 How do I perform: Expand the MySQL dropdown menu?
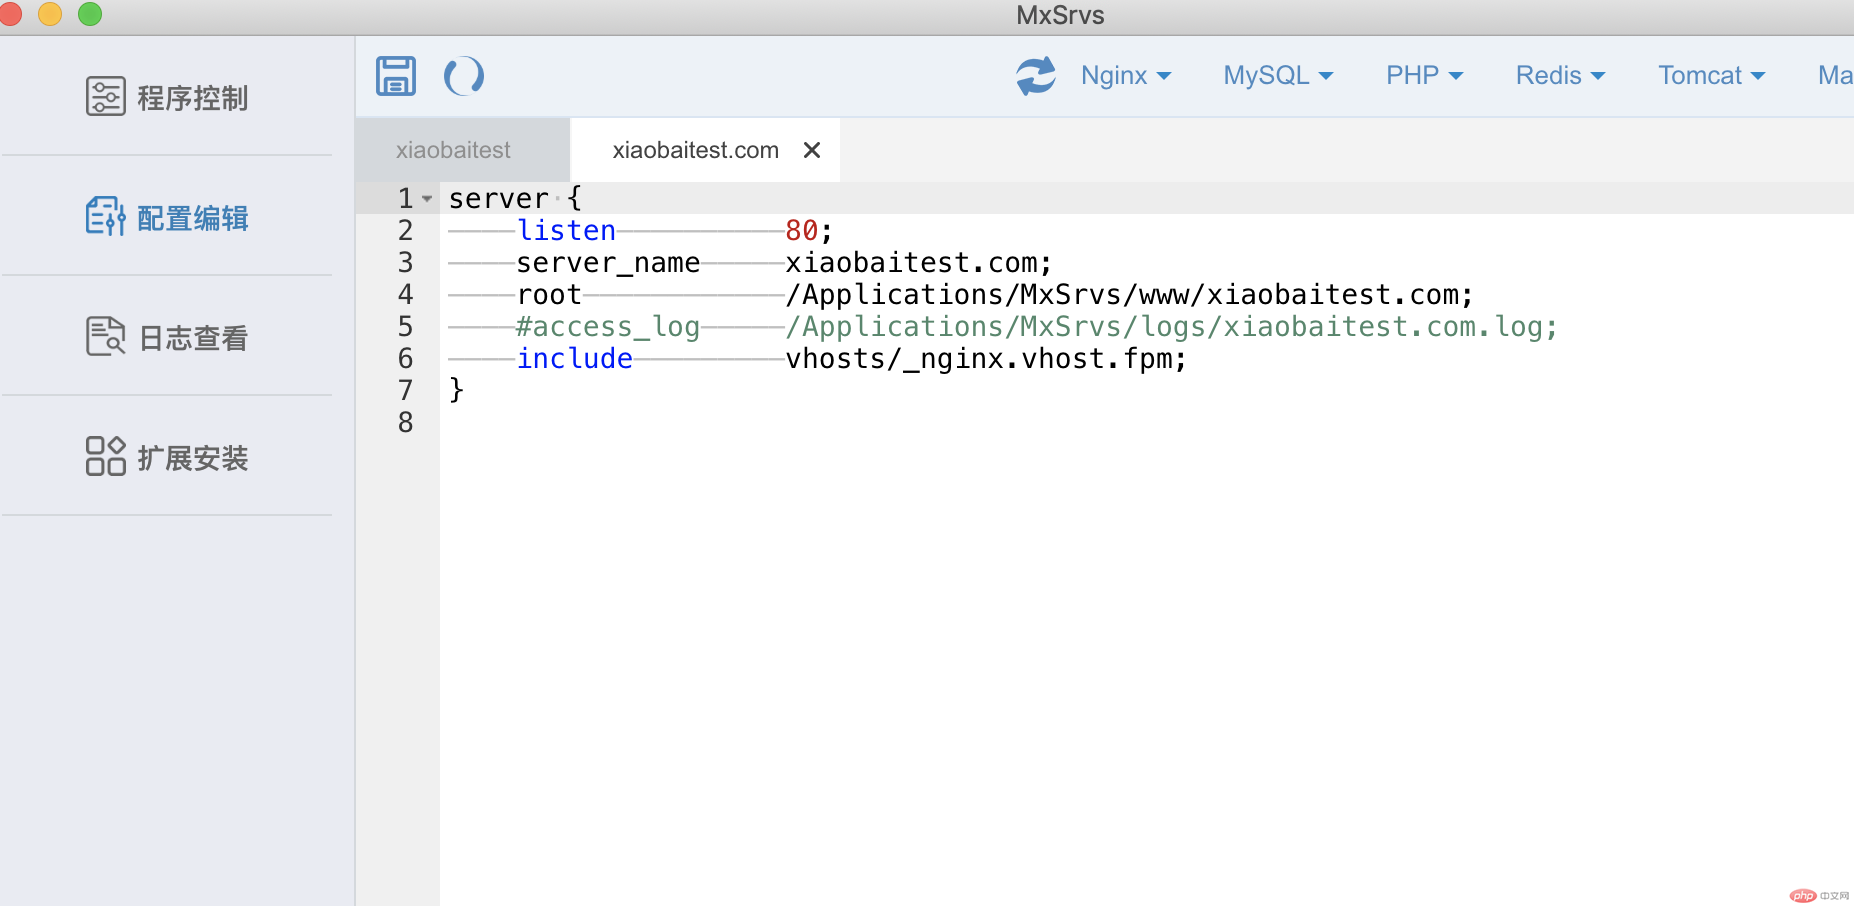tap(1278, 76)
